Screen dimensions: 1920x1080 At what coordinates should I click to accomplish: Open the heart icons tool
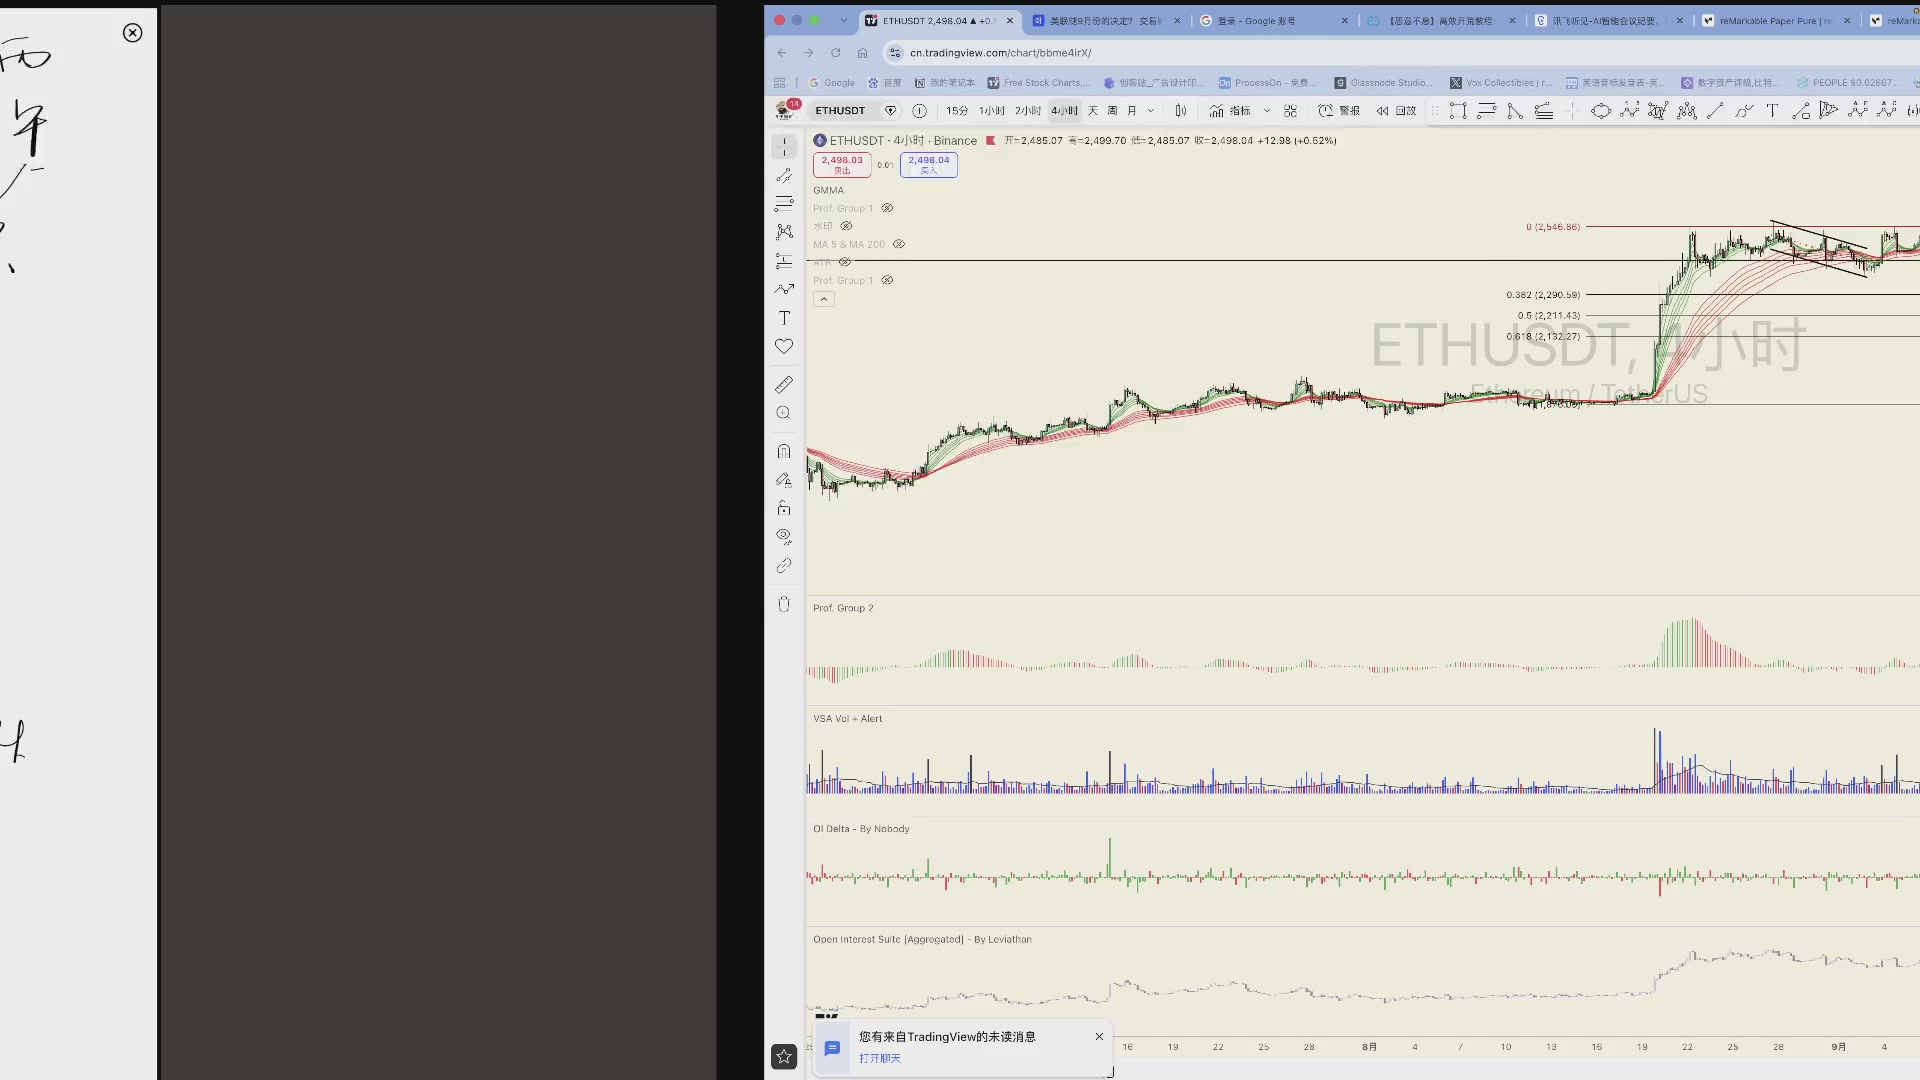[x=784, y=346]
